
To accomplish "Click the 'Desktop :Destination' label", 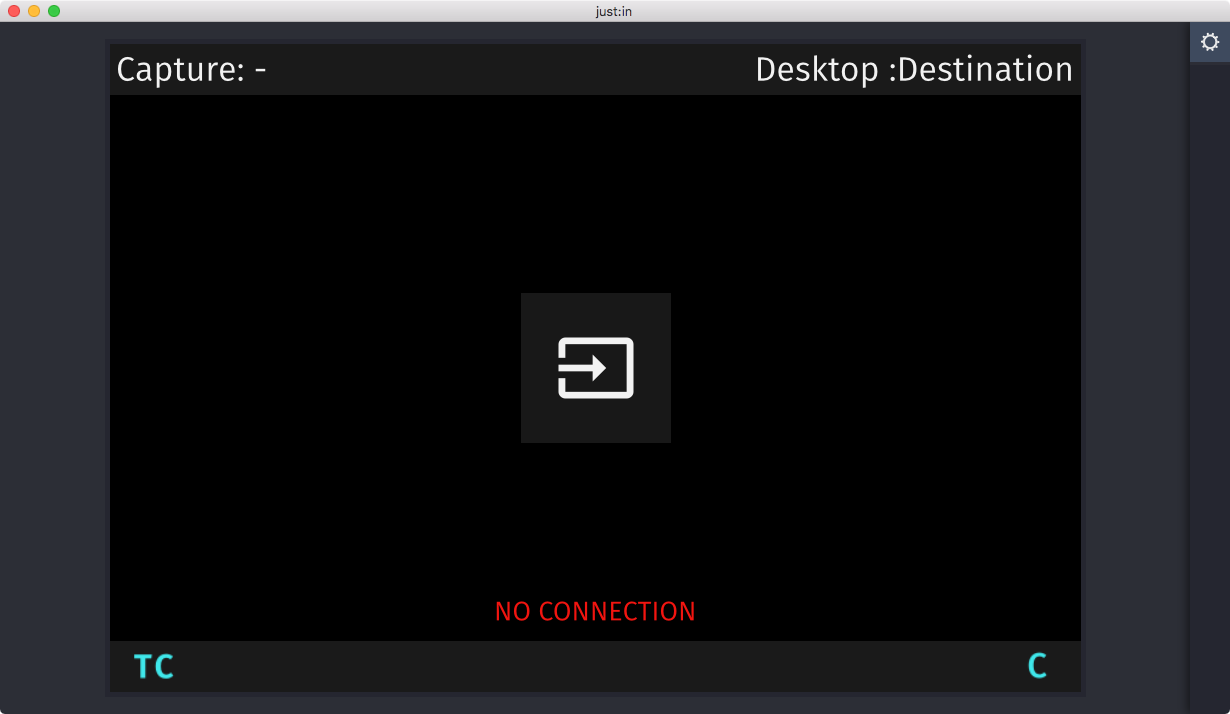I will click(914, 70).
